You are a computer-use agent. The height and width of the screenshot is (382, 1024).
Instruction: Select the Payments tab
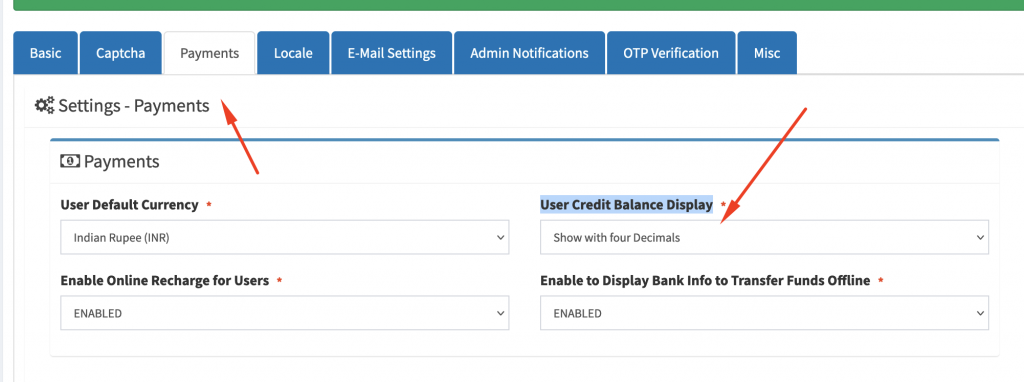pos(210,53)
